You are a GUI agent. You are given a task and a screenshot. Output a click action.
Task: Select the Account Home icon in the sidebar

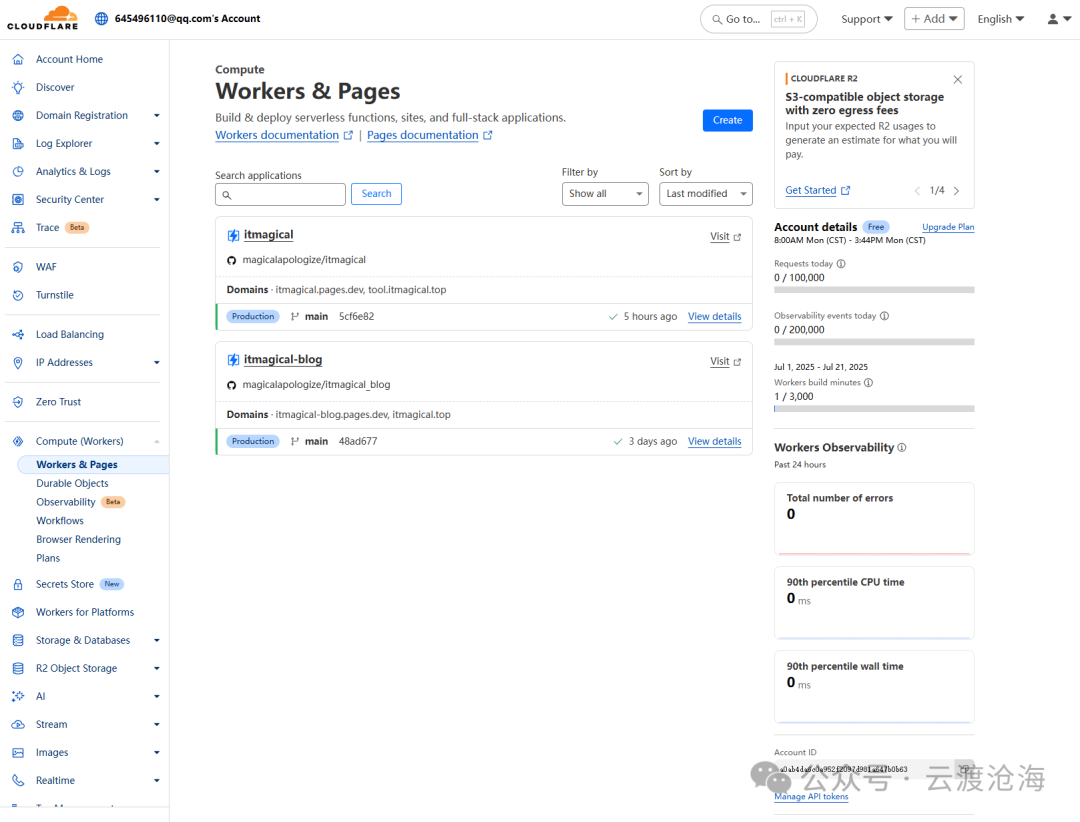(x=18, y=59)
